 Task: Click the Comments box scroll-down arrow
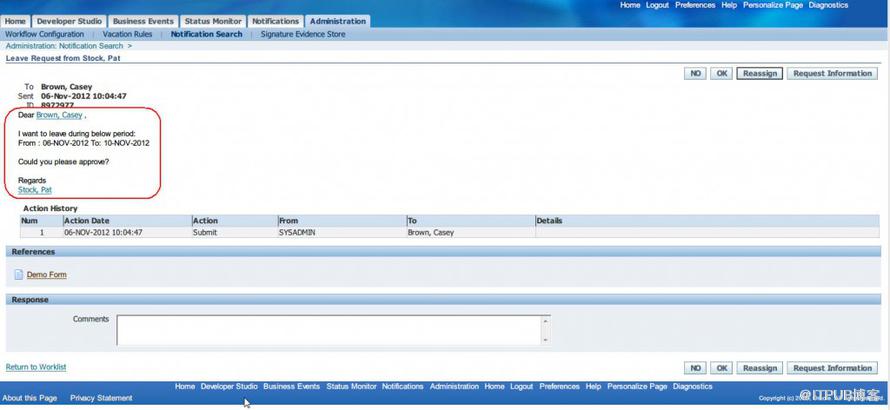click(x=545, y=340)
